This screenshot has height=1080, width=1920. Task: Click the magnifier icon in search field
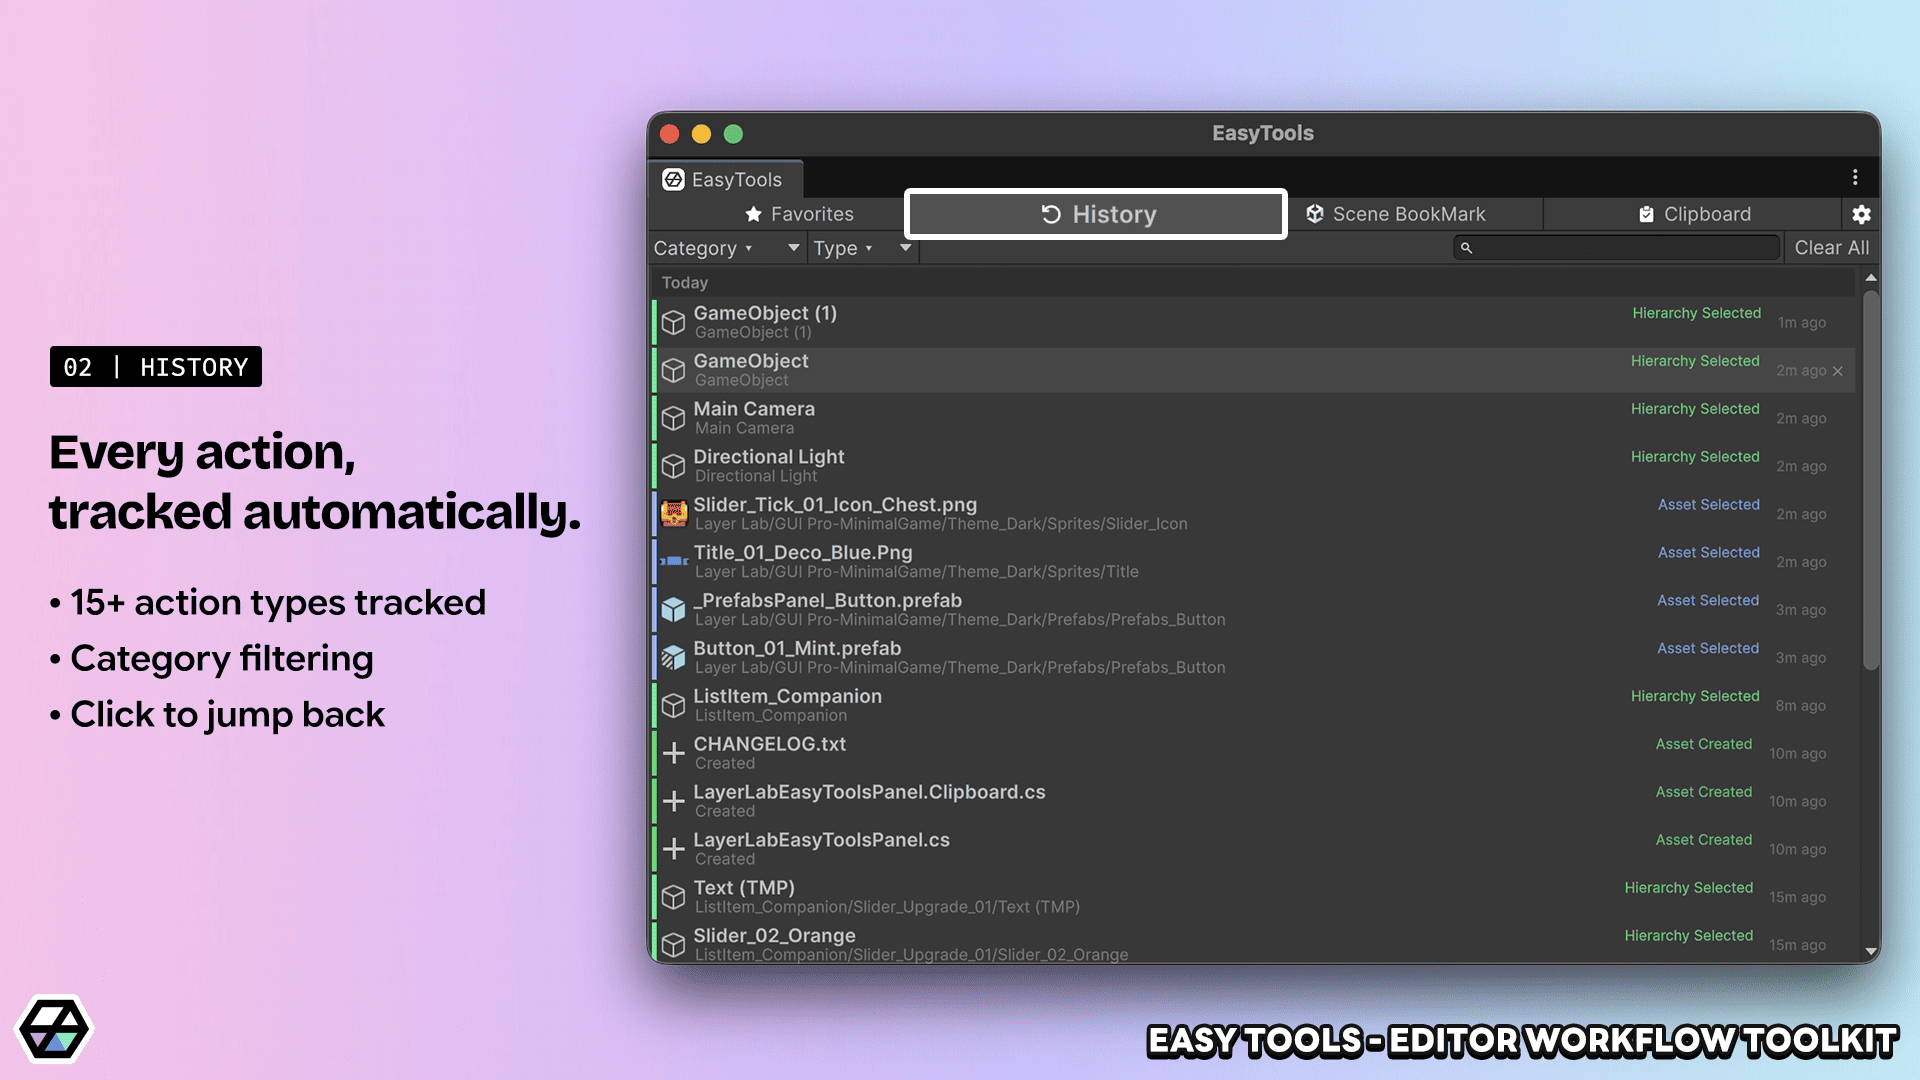click(1466, 248)
